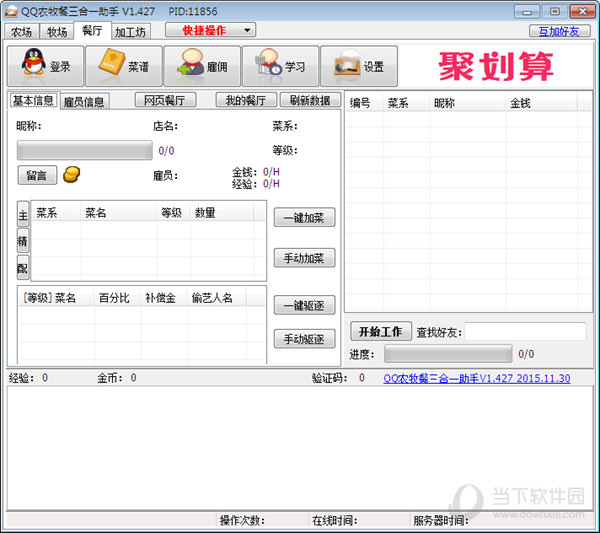Screen dimensions: 600x533
Task: Click the 互加好友 link button
Action: point(559,31)
